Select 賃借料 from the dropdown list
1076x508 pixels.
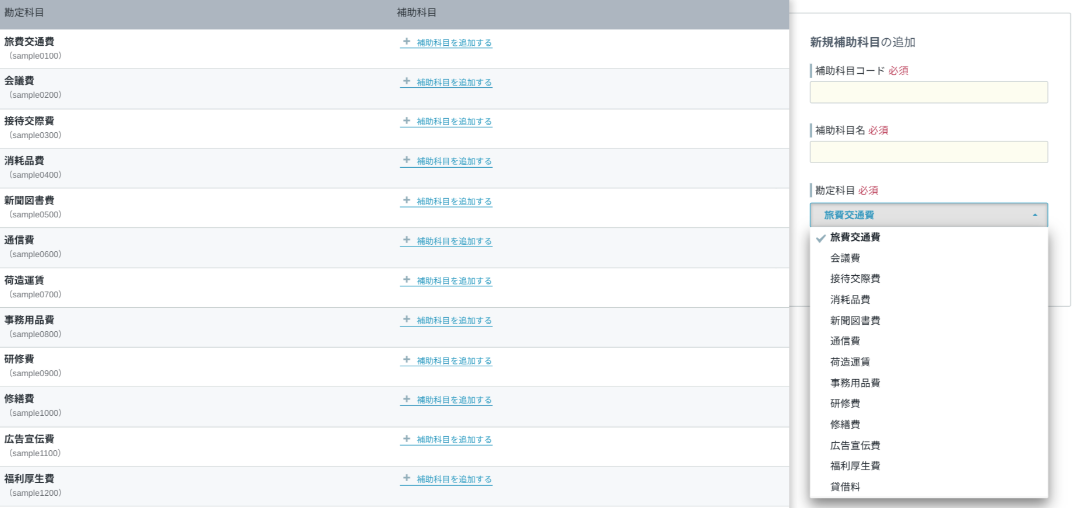pos(928,487)
